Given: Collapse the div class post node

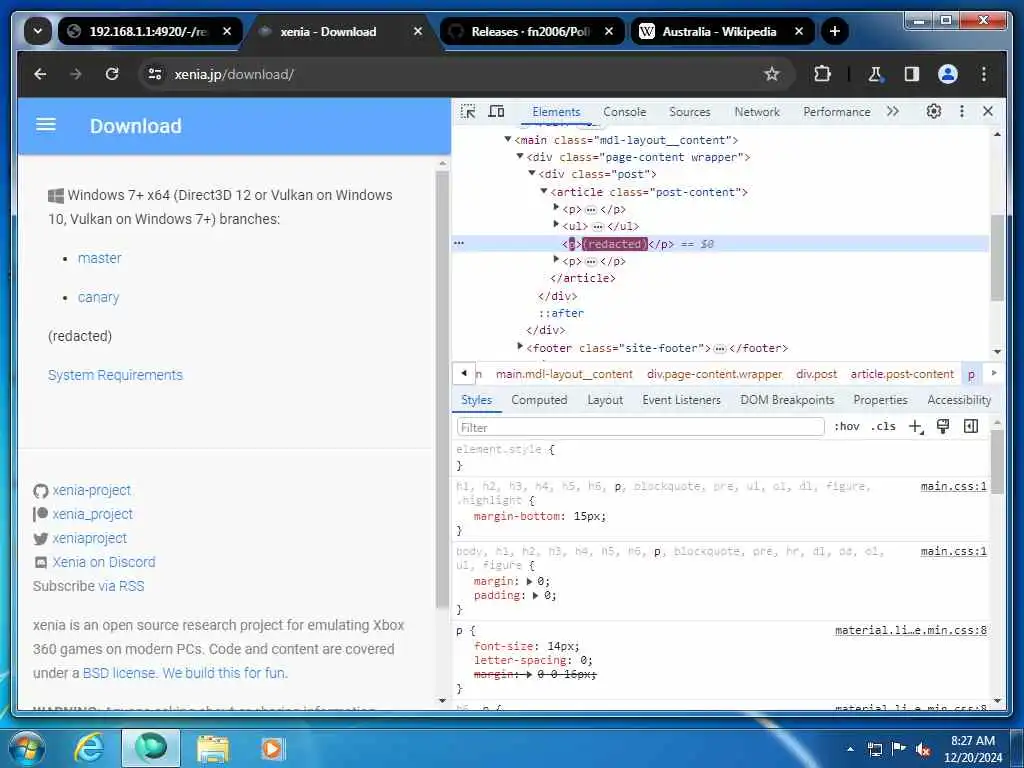Looking at the screenshot, I should click(x=532, y=173).
